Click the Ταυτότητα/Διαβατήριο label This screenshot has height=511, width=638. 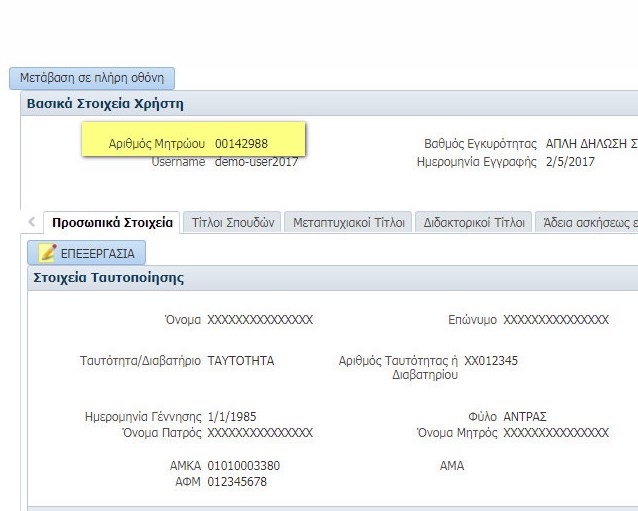click(x=140, y=361)
